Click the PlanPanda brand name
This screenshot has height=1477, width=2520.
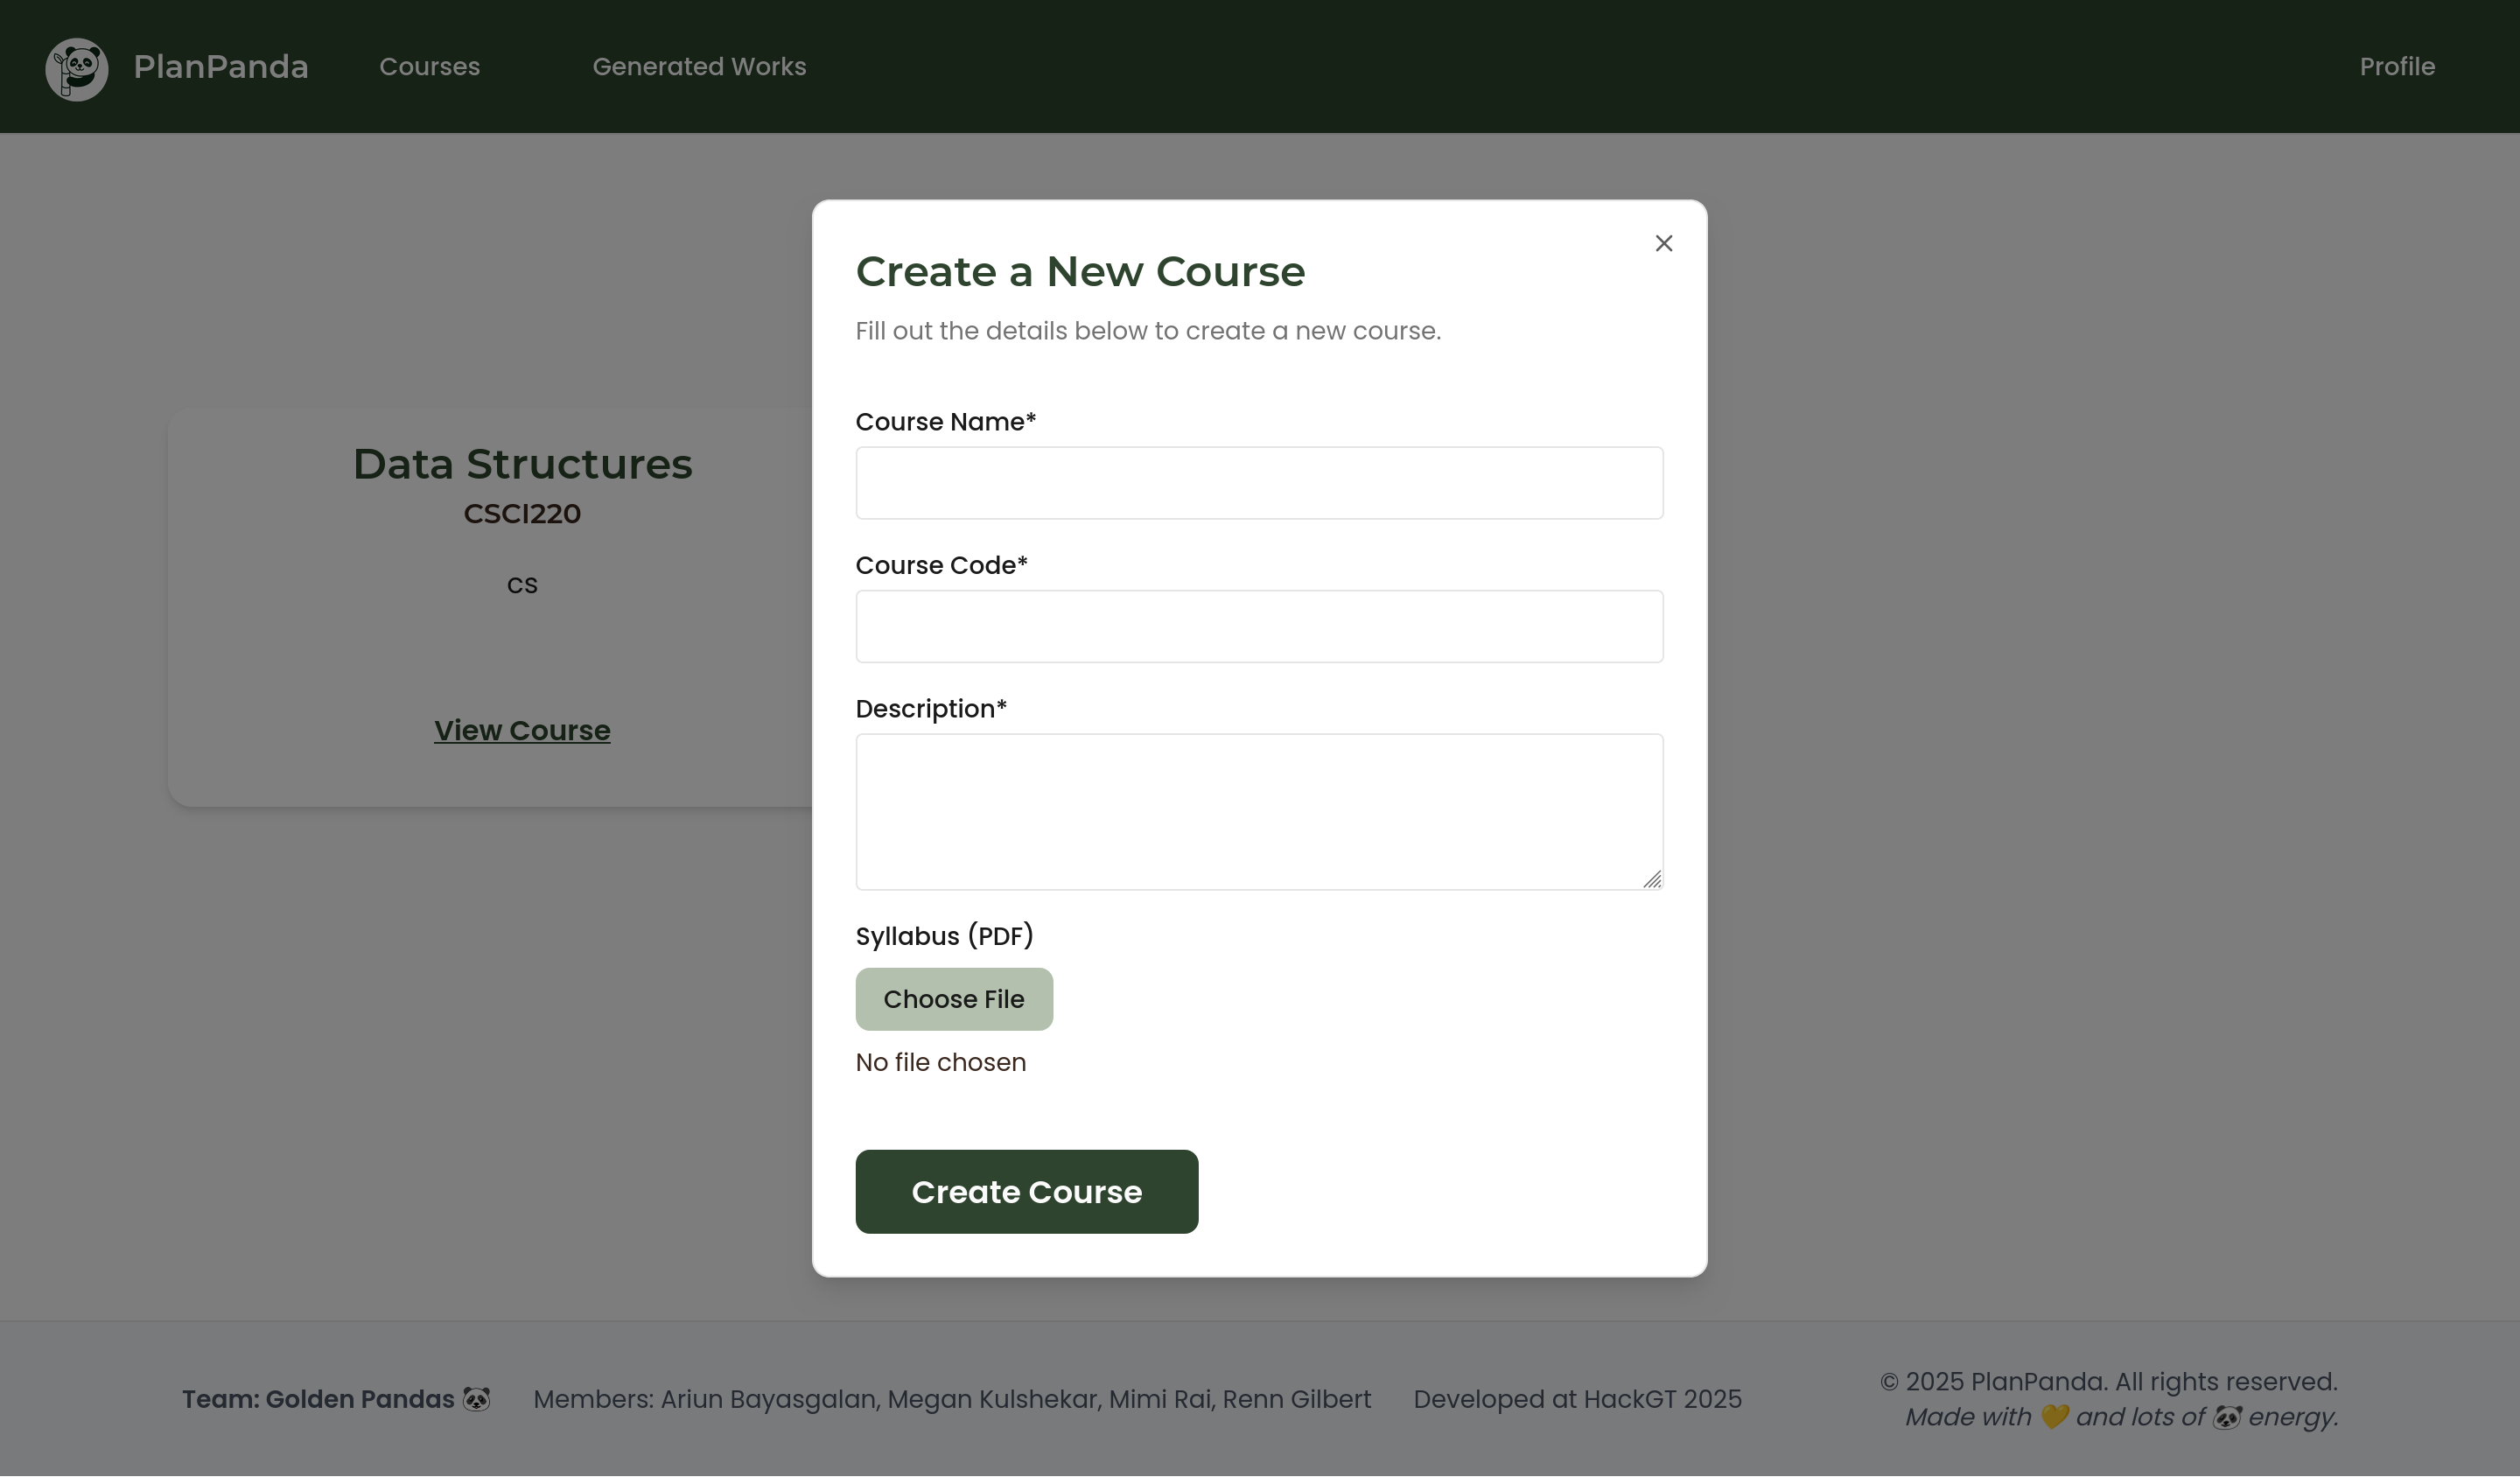click(221, 67)
